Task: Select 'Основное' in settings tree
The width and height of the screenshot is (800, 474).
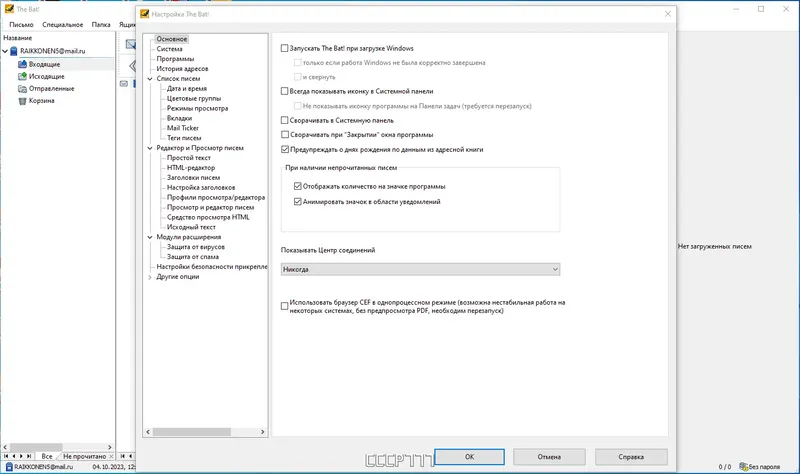Action: tap(172, 39)
